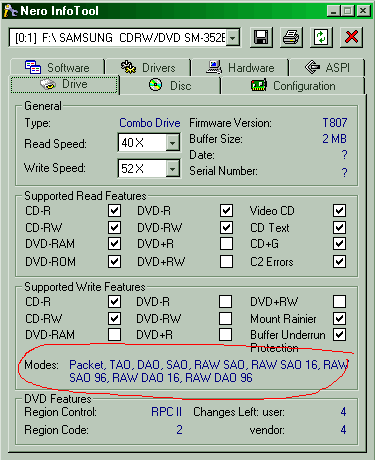The image size is (375, 460).
Task: Toggle the CD-RW write feature checkbox
Action: [x=114, y=318]
